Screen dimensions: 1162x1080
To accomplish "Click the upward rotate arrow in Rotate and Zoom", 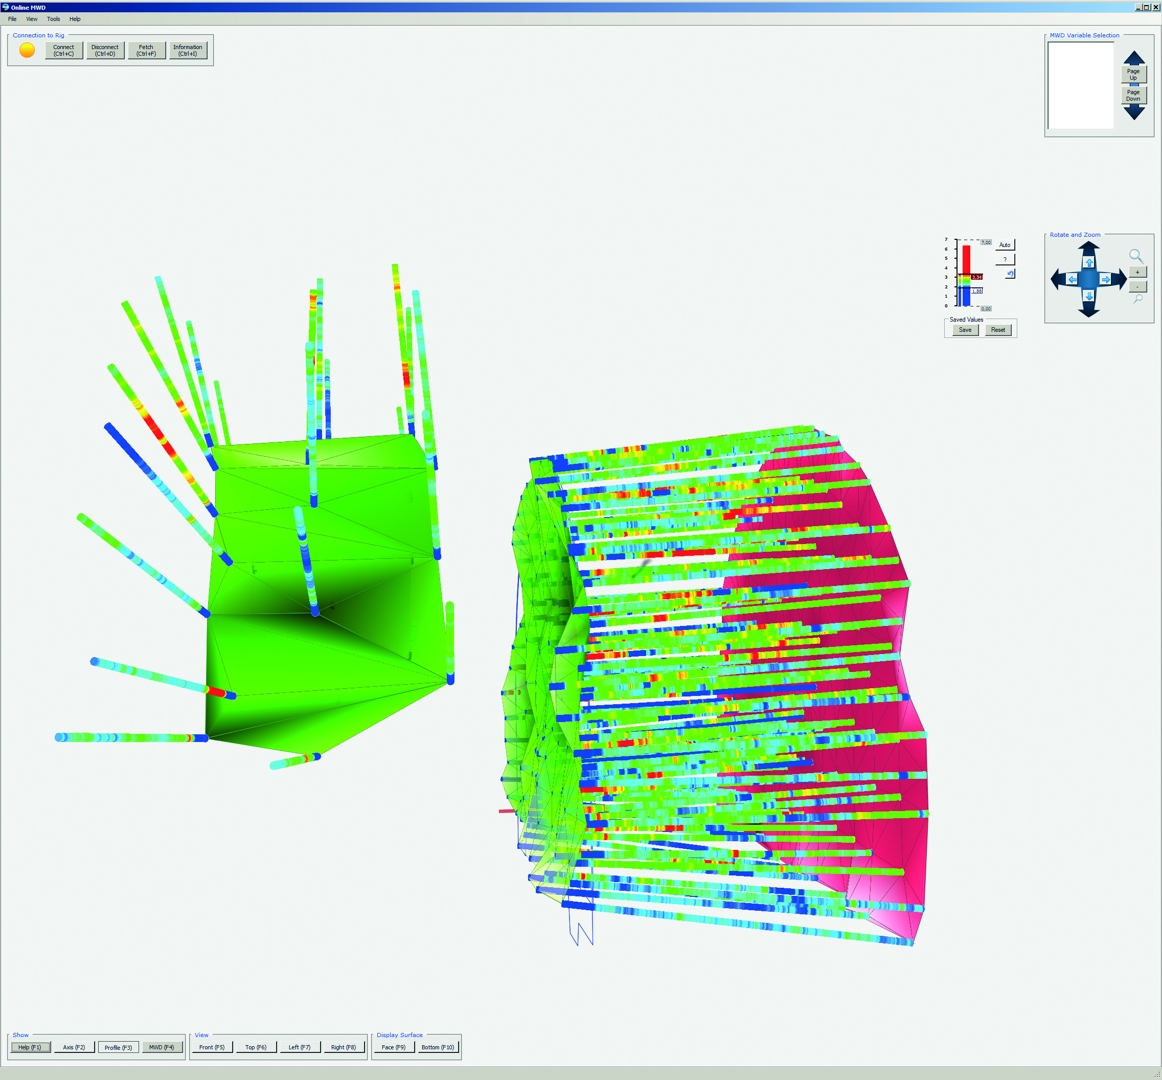I will coord(1088,262).
